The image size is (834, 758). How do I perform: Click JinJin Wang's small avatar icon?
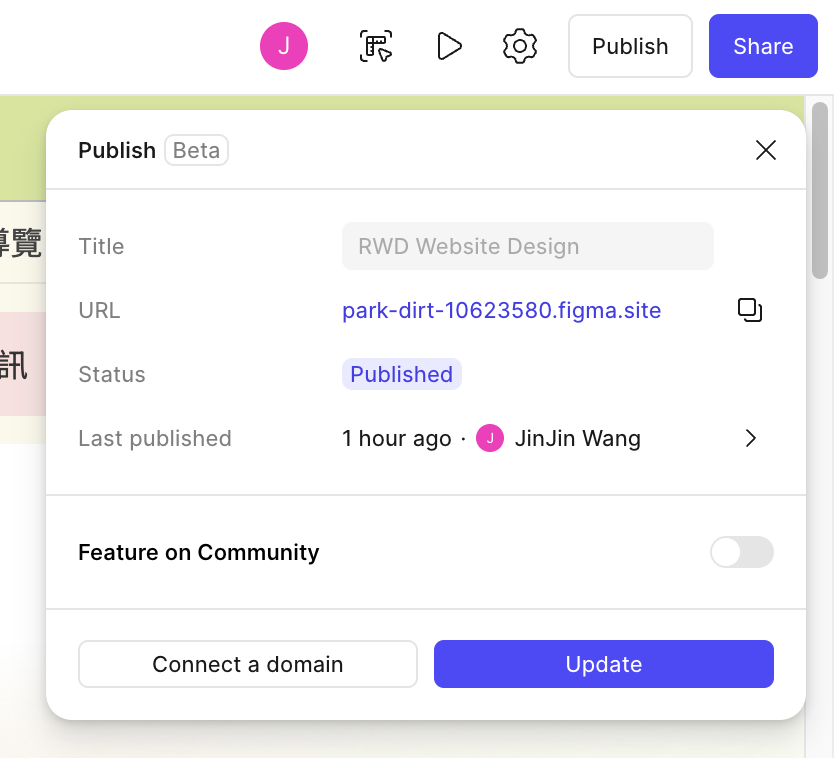click(490, 438)
